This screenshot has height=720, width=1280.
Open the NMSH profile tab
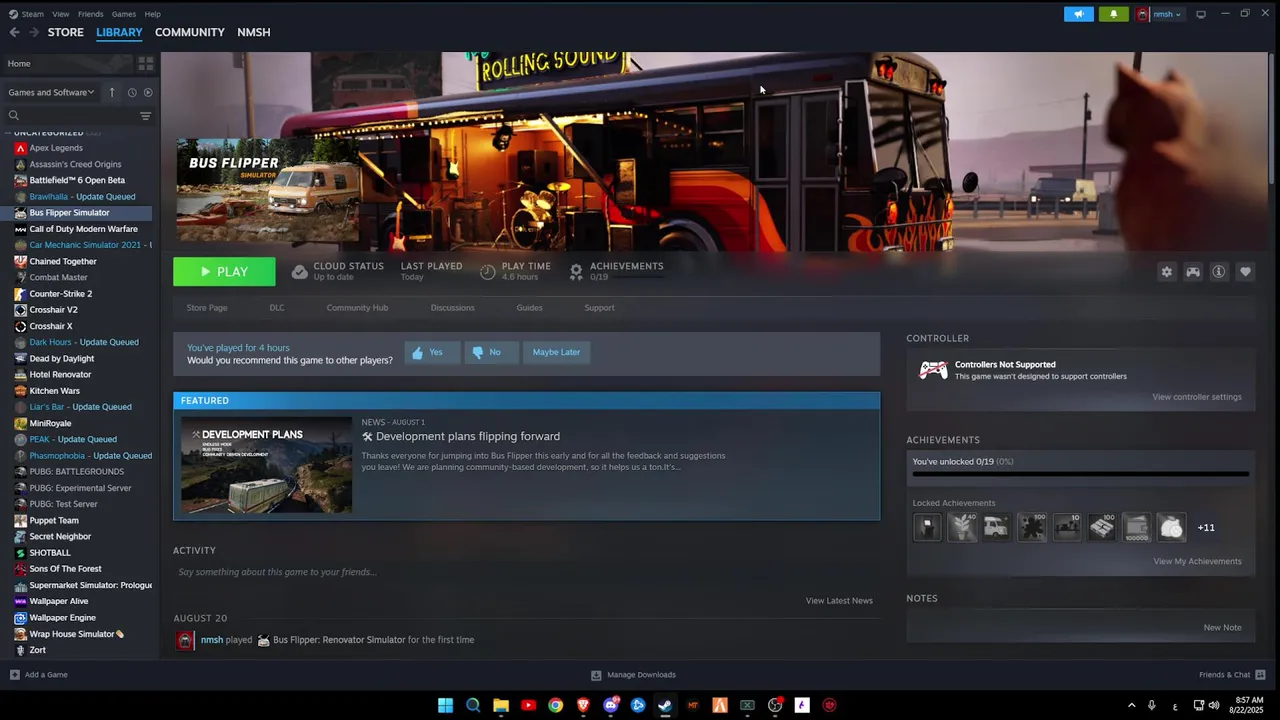point(254,32)
